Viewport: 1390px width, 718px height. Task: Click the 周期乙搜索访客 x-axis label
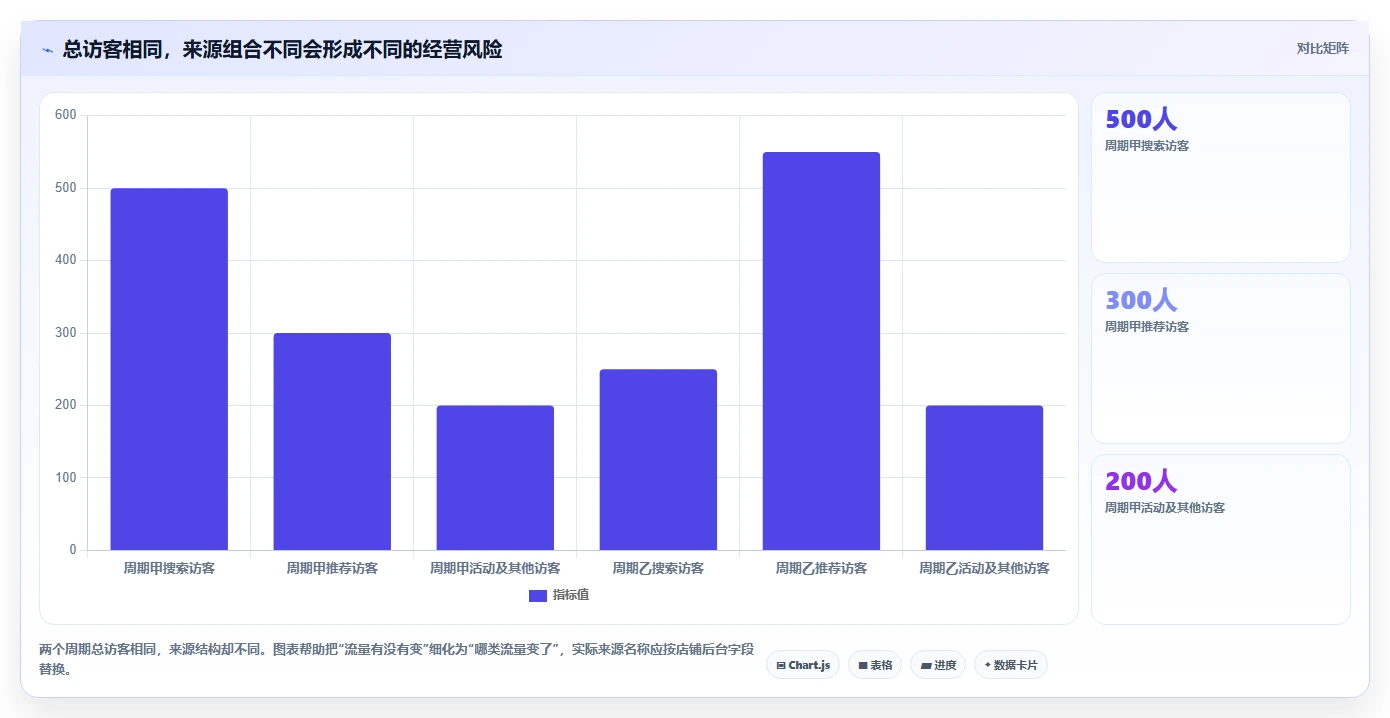658,568
